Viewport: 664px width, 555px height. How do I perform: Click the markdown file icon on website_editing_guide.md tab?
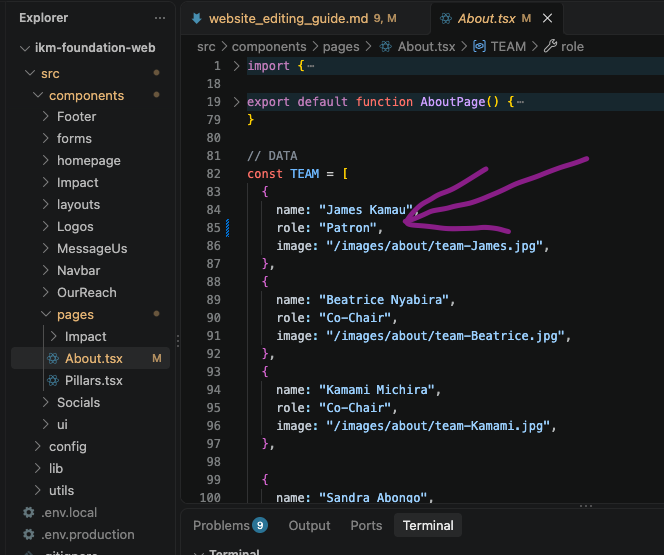pyautogui.click(x=196, y=19)
